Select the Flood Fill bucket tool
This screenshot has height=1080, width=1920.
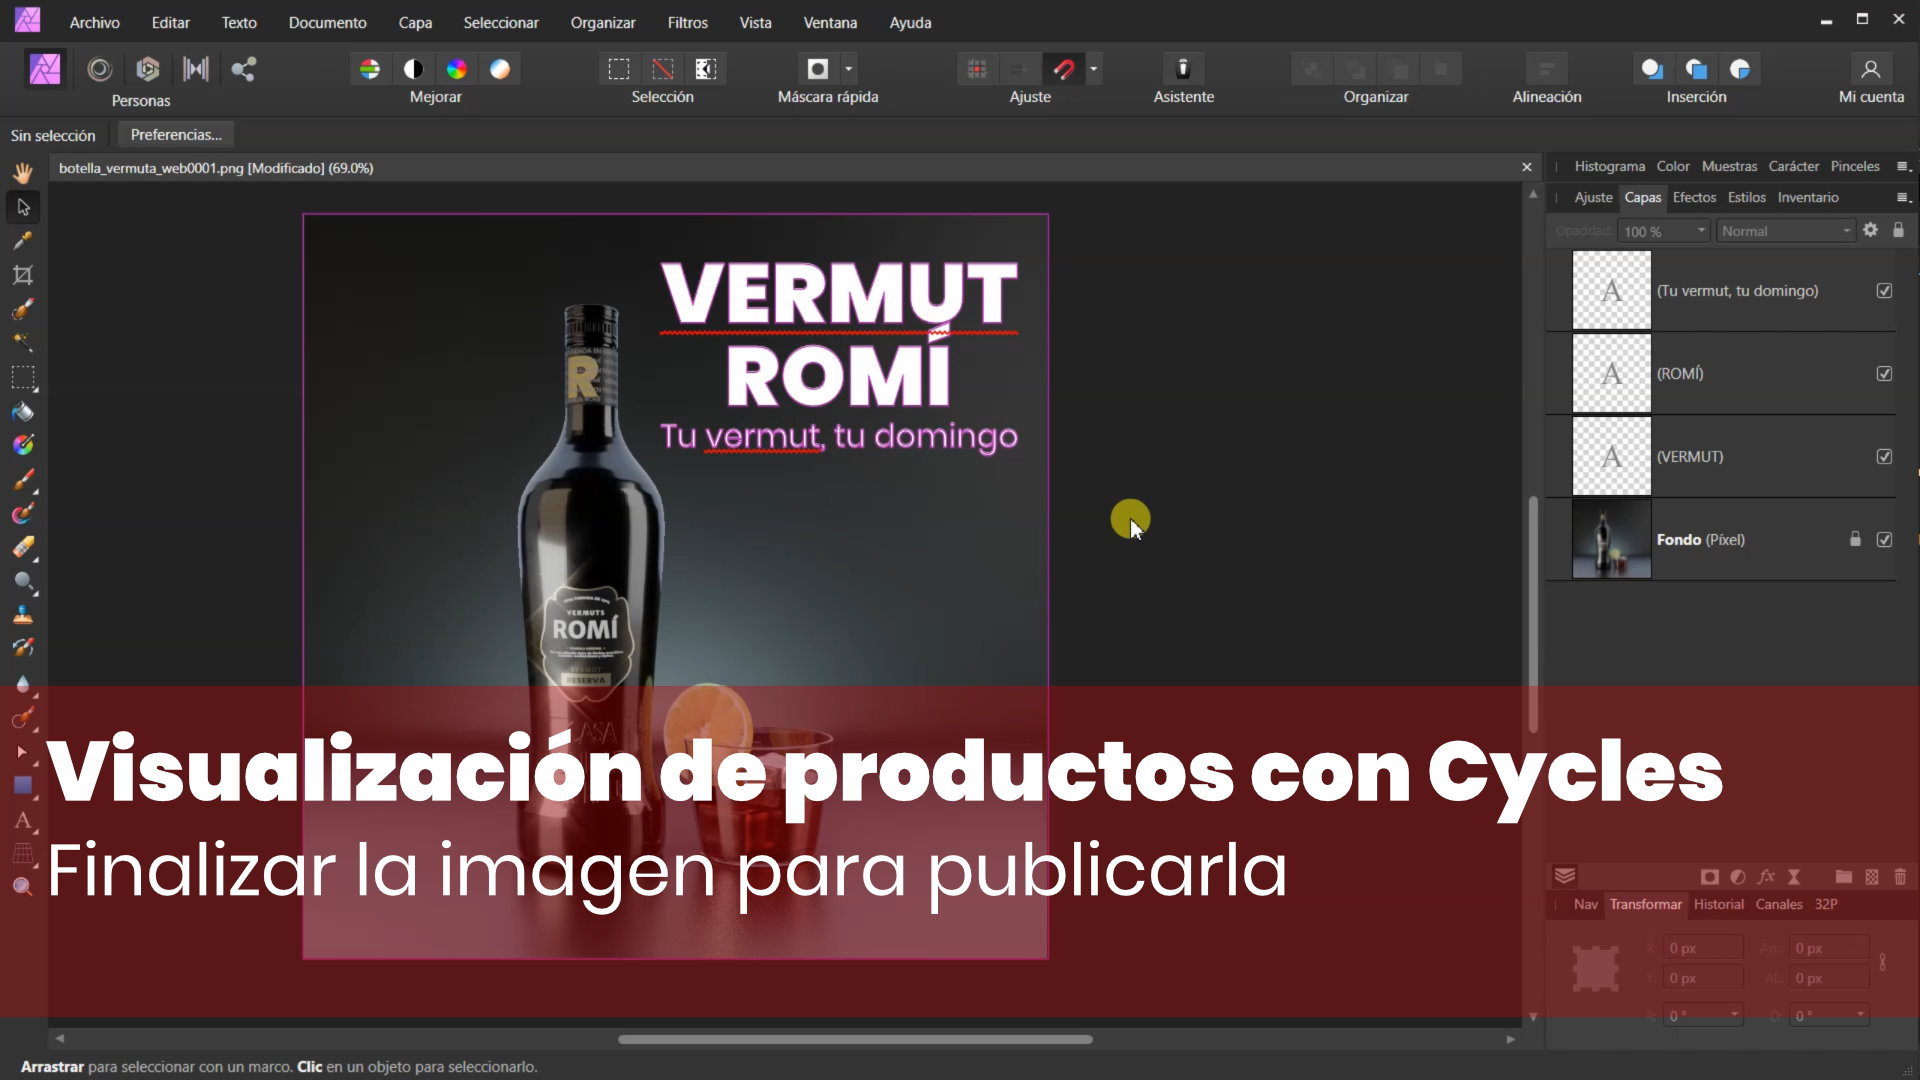coord(23,411)
